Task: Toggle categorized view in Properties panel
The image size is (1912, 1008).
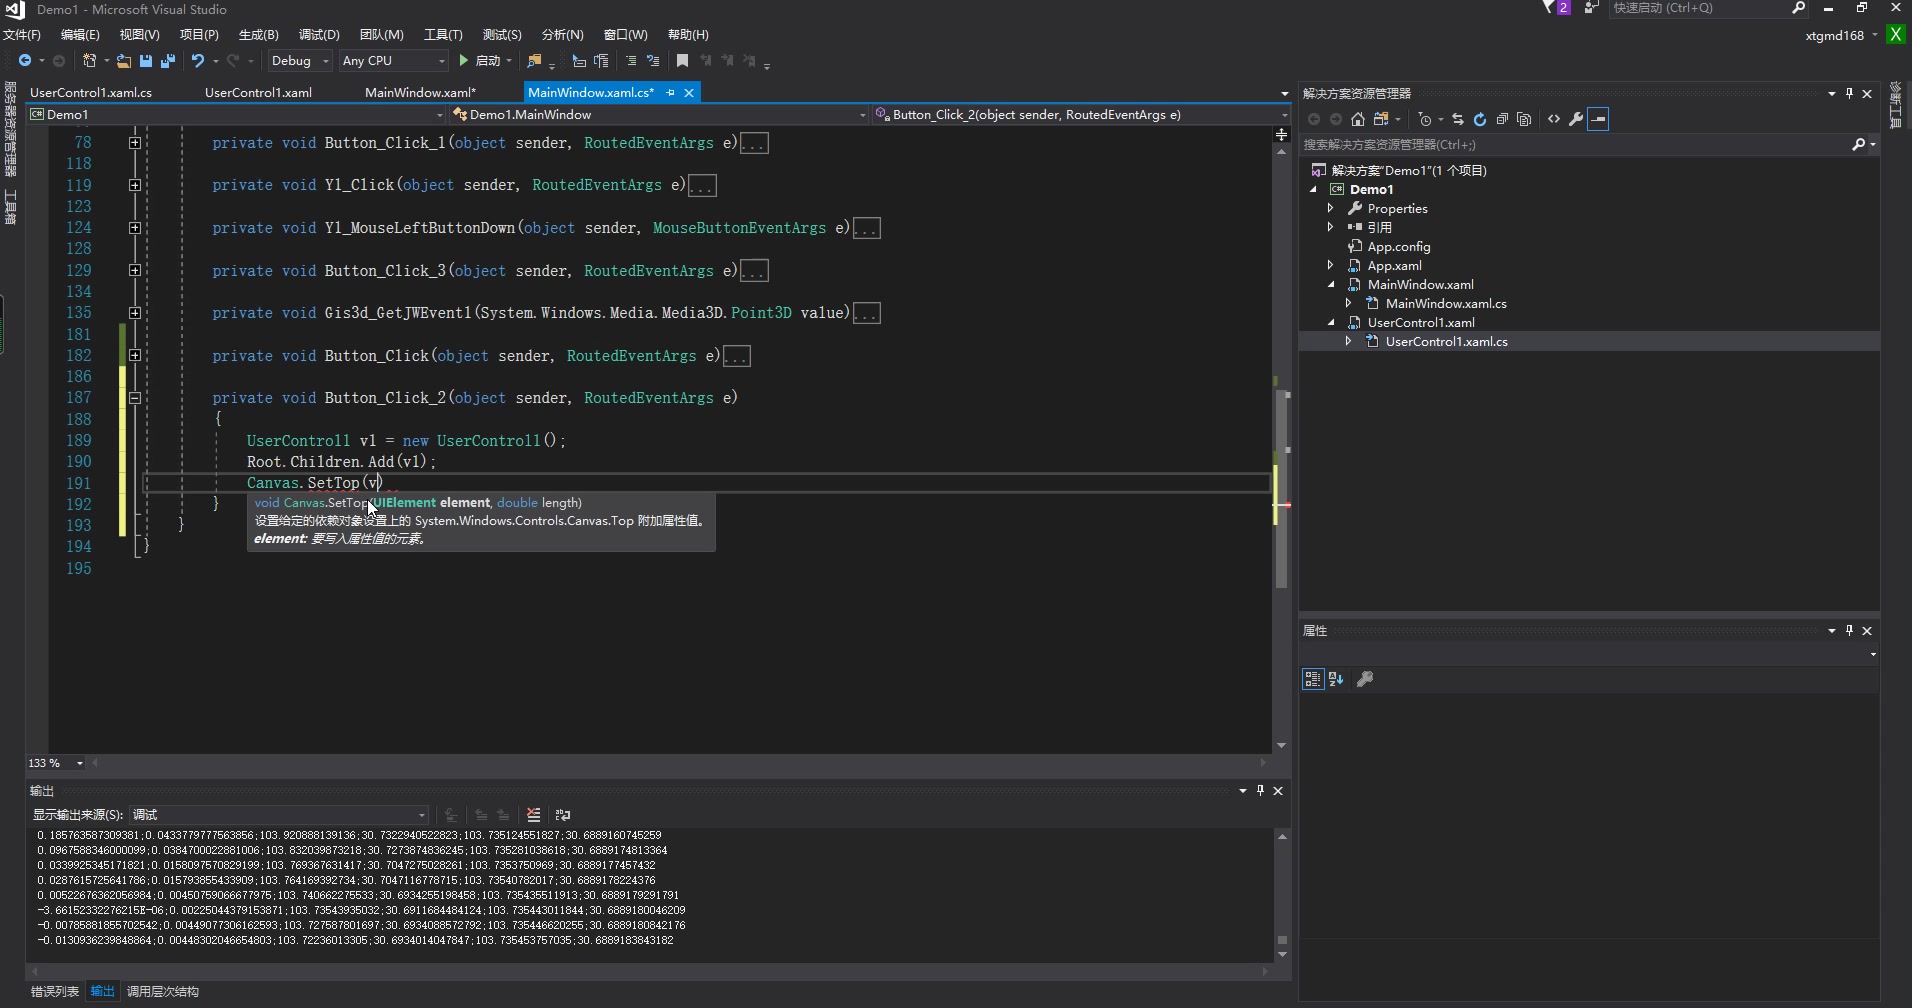Action: click(x=1312, y=679)
